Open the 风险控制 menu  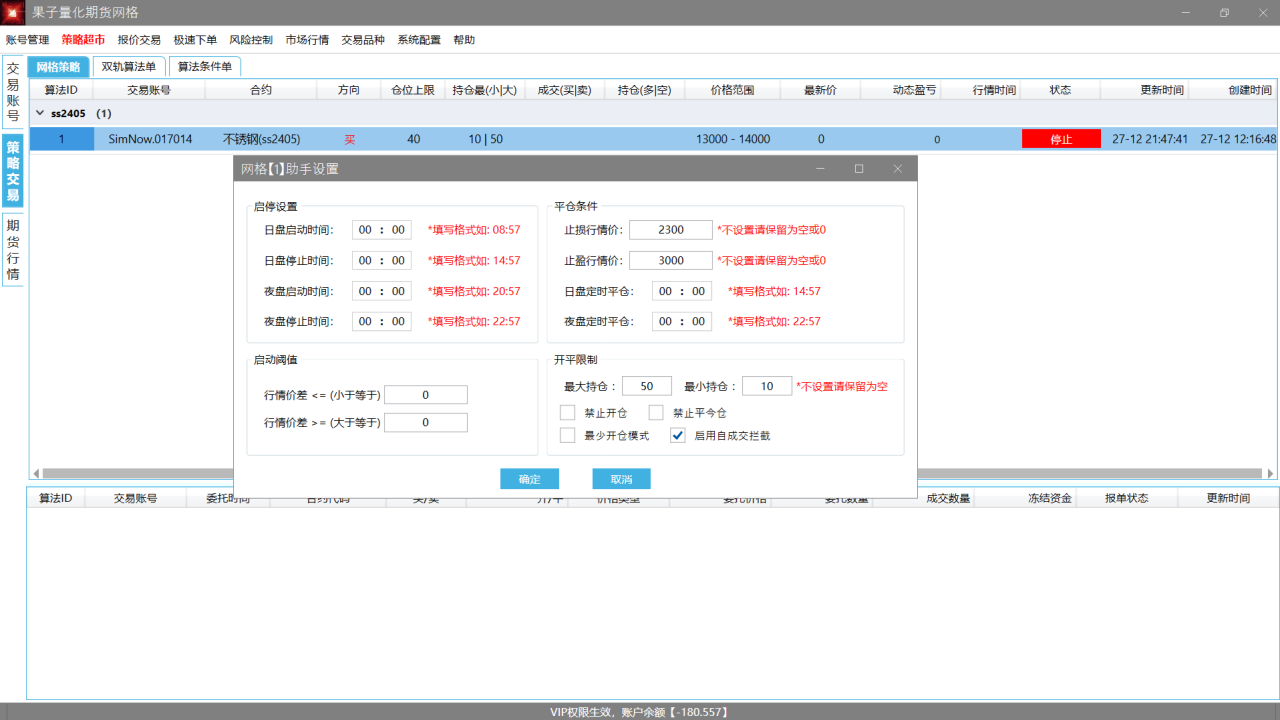[250, 39]
